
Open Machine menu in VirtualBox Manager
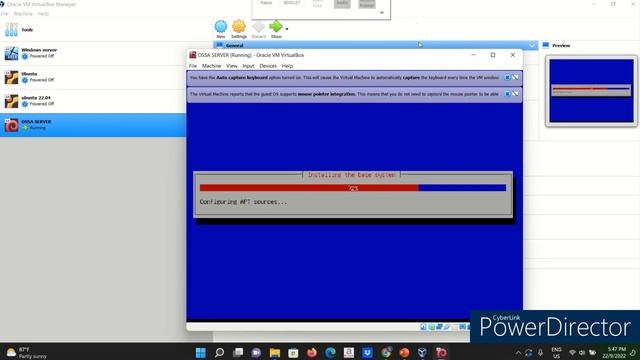(x=23, y=14)
